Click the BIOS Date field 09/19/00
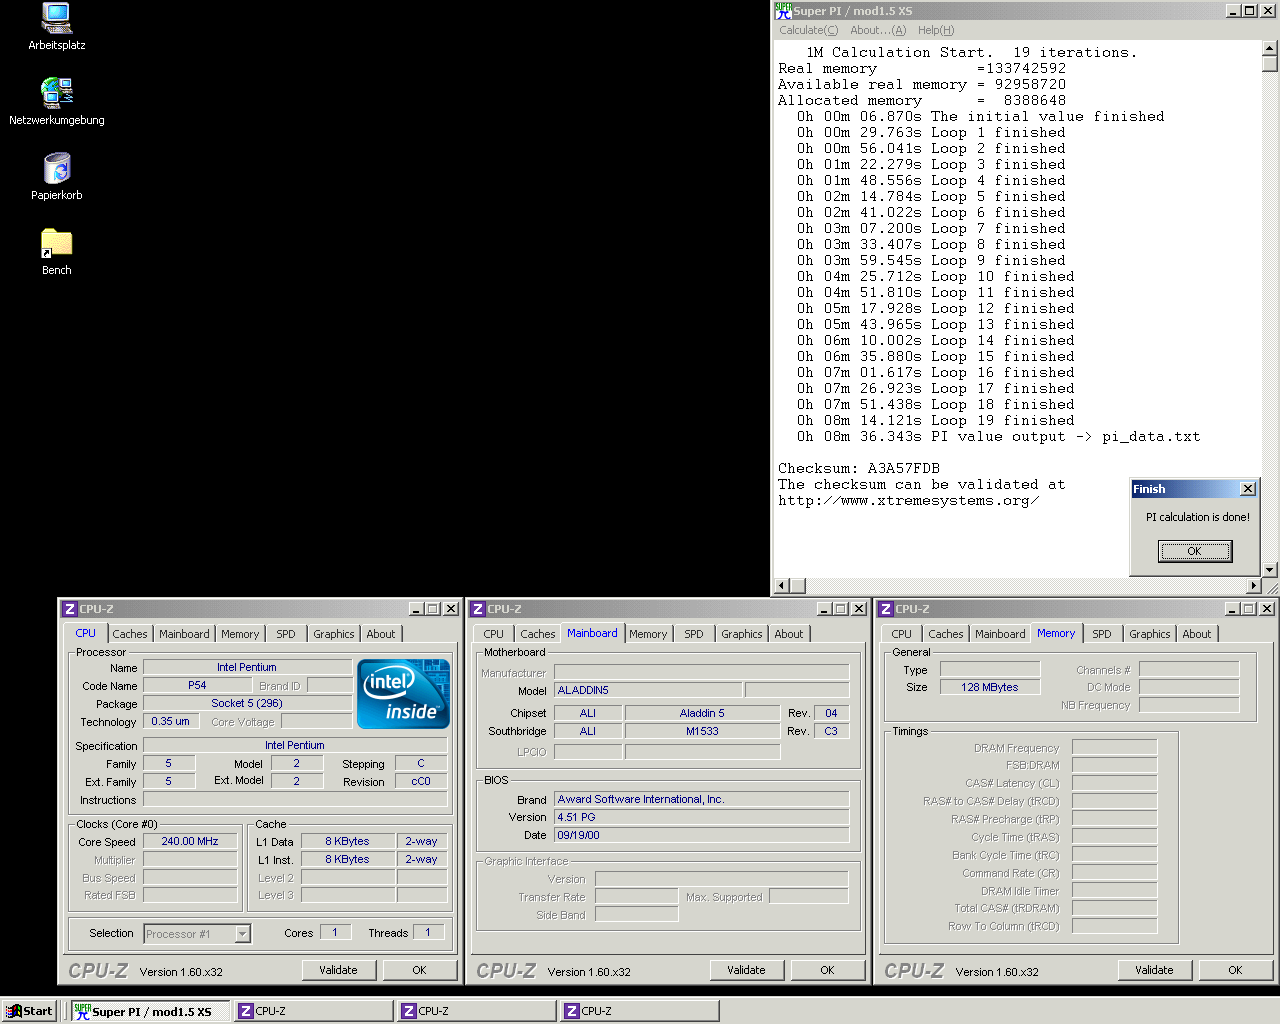The height and width of the screenshot is (1024, 1280). pyautogui.click(x=702, y=835)
